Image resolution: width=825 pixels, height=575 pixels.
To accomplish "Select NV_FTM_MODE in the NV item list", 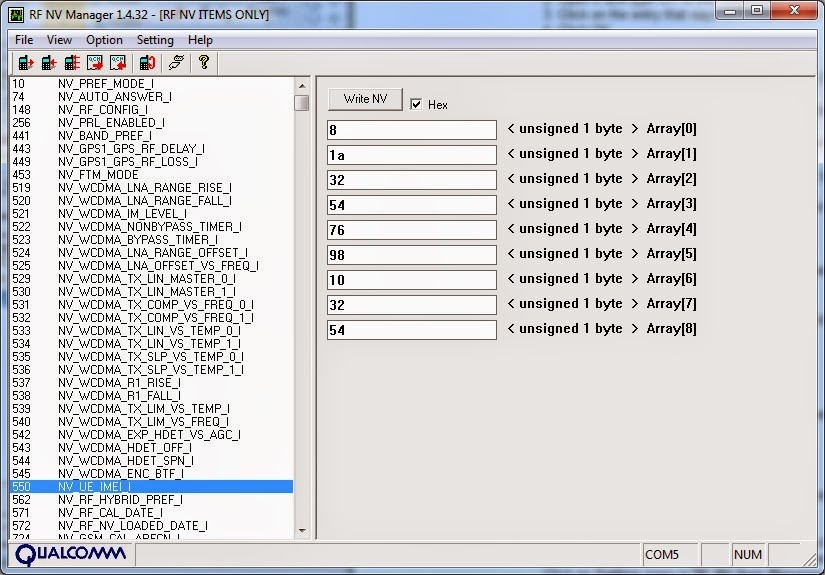I will (x=98, y=175).
